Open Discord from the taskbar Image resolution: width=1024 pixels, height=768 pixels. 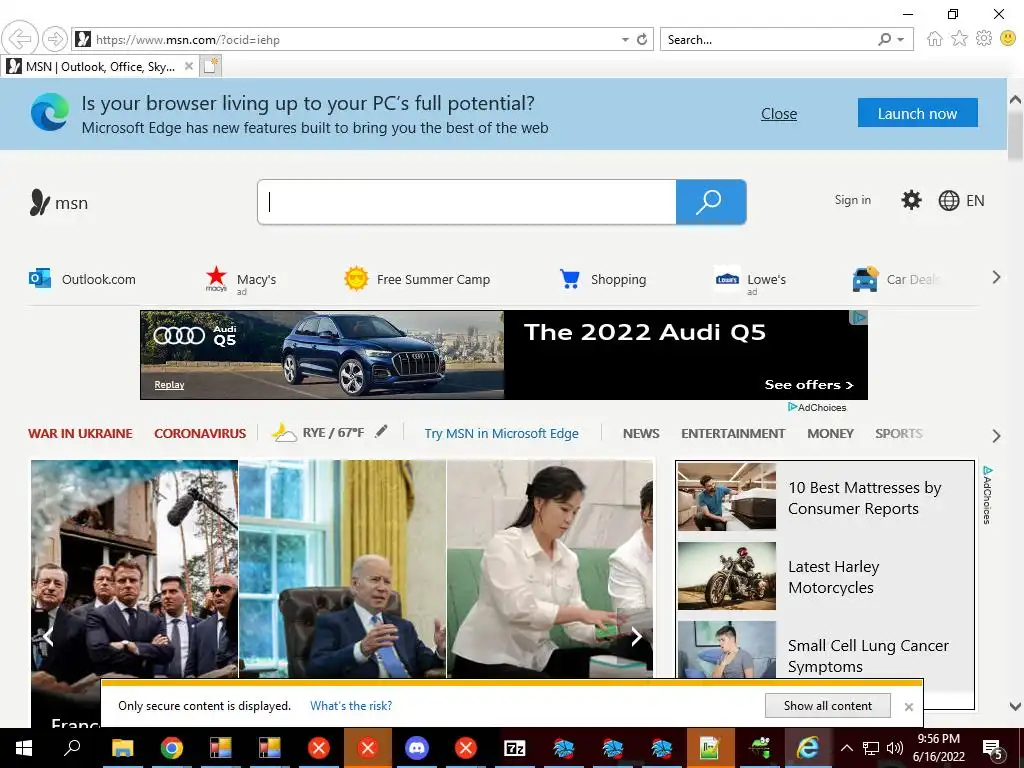(416, 748)
